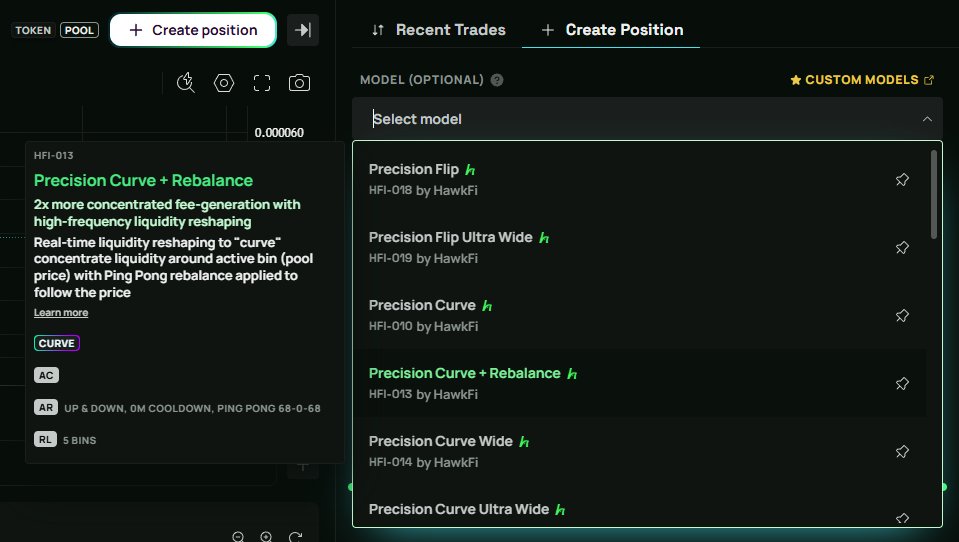Pin the Precision Flip Ultra Wide model
959x542 pixels.
point(902,247)
